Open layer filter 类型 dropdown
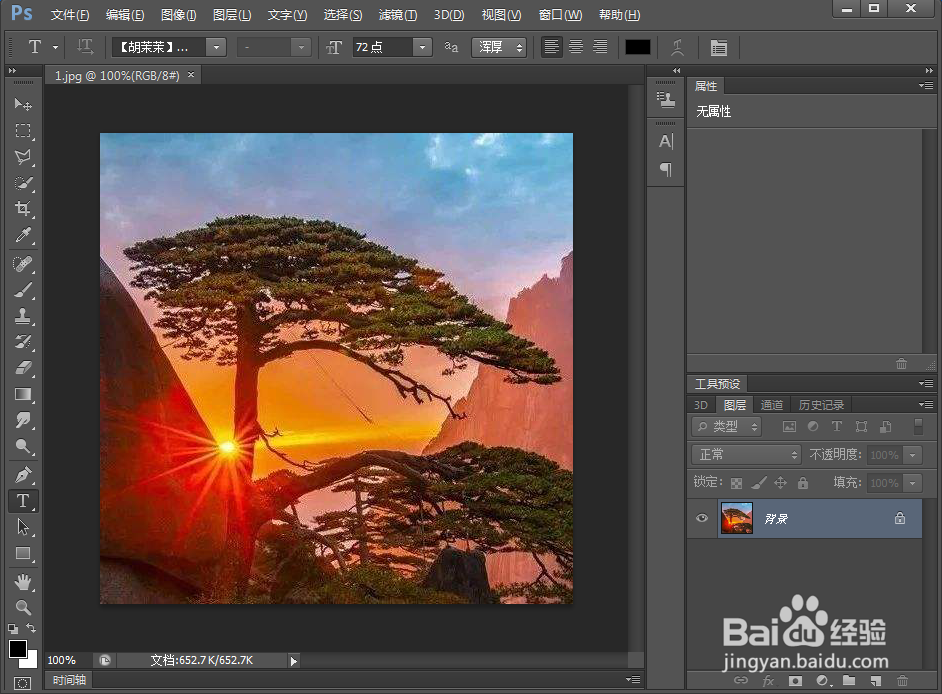Viewport: 942px width, 694px height. pos(727,427)
